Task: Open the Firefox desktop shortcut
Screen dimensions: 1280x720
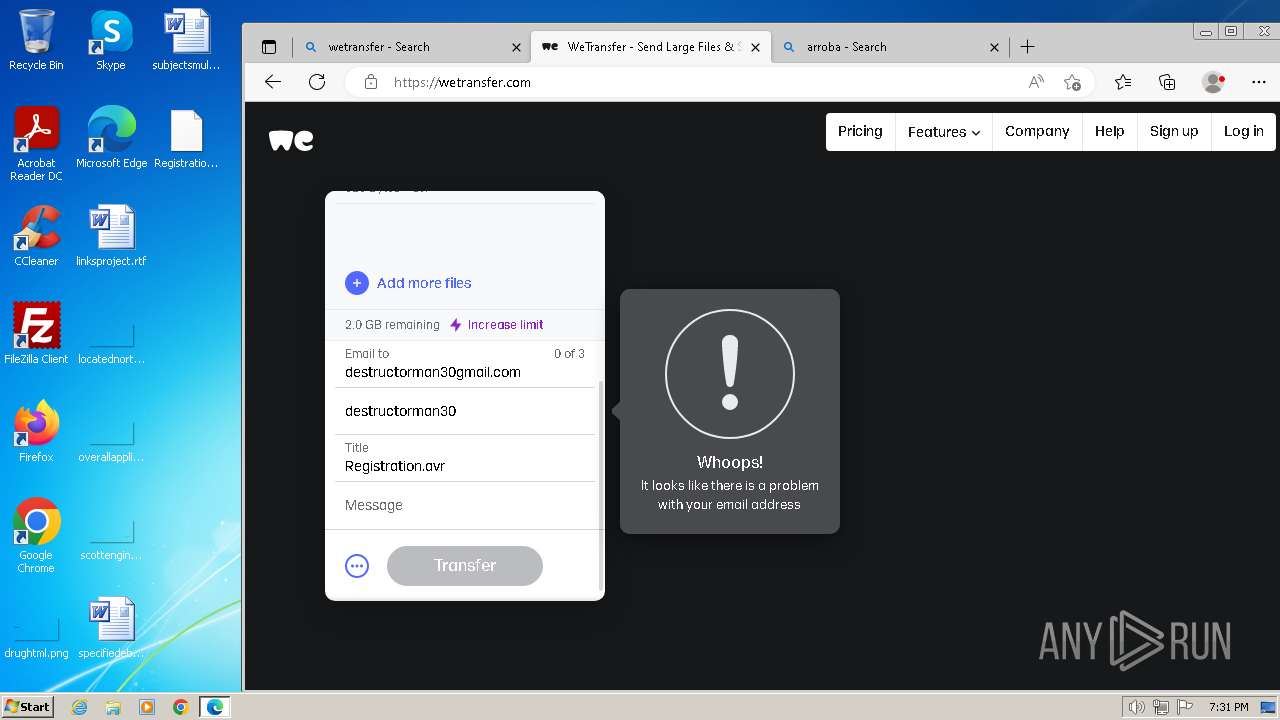Action: (x=36, y=432)
